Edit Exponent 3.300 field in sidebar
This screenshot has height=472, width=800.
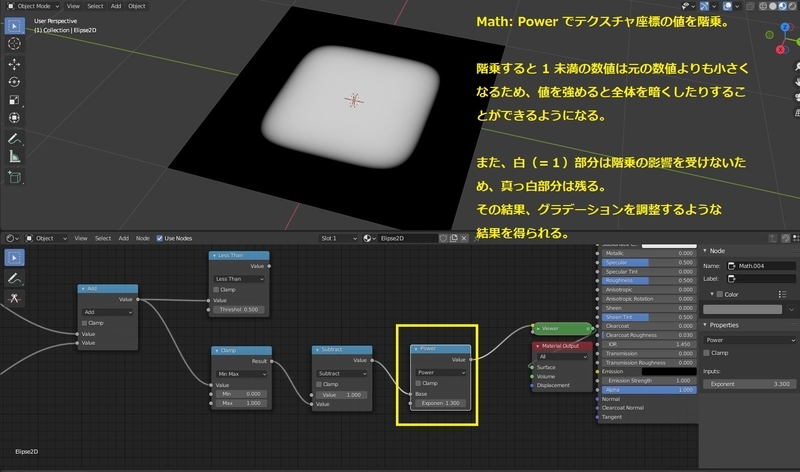click(x=749, y=384)
